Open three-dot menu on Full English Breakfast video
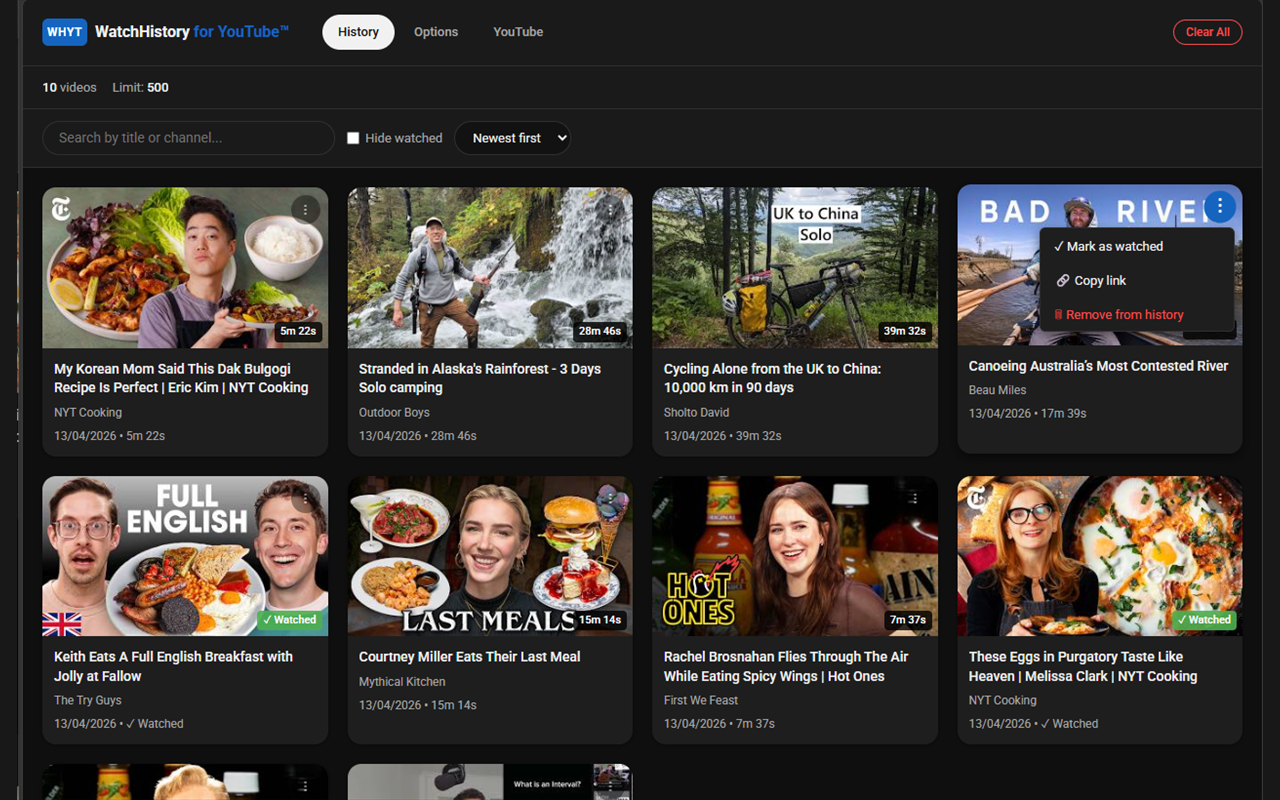The image size is (1280, 800). (305, 497)
